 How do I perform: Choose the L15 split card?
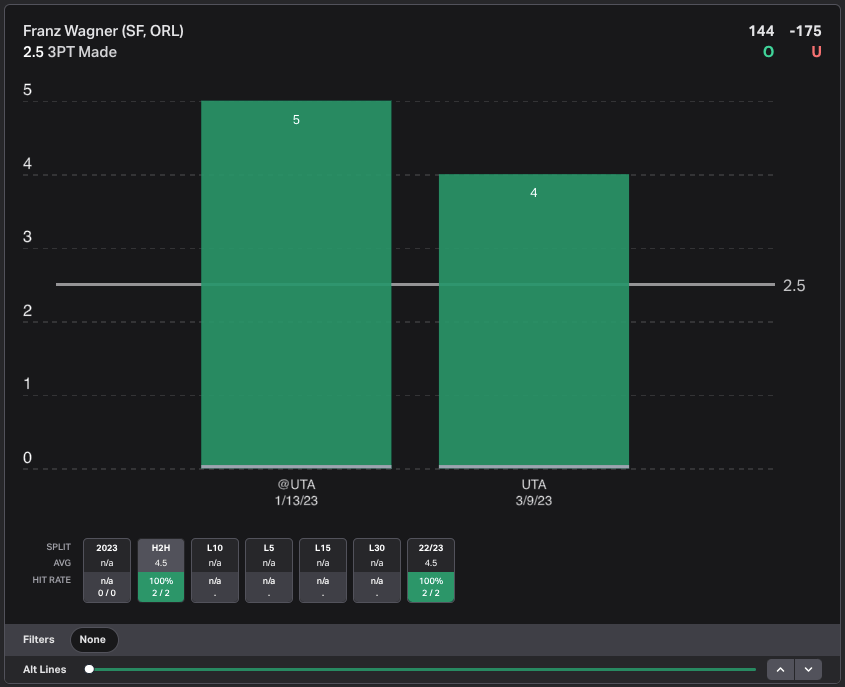(323, 570)
